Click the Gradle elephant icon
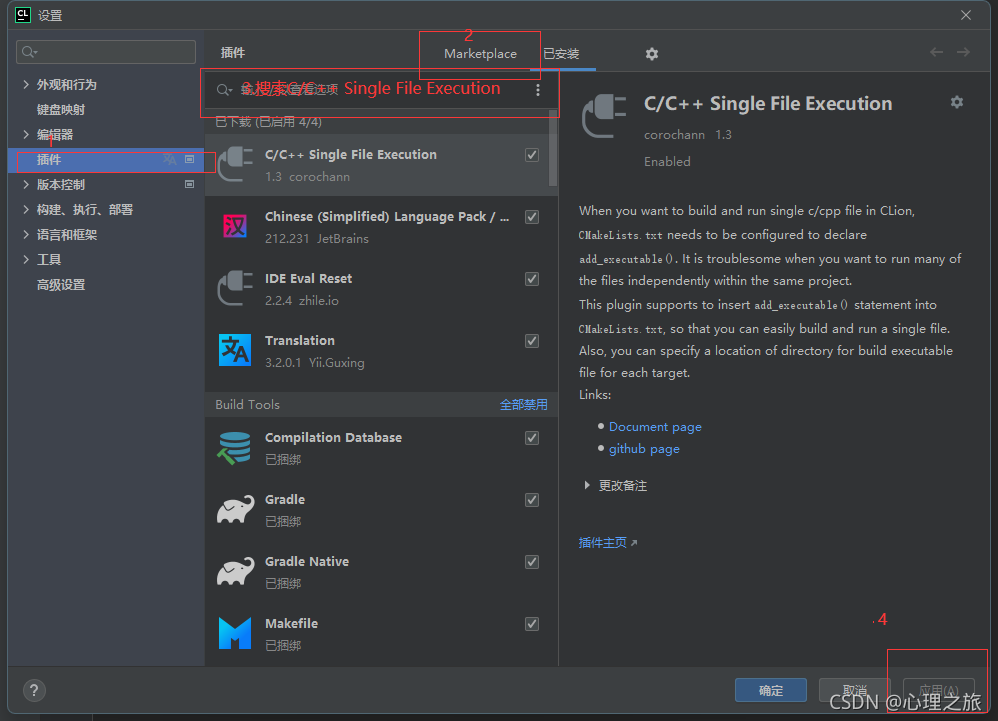The height and width of the screenshot is (721, 998). (235, 510)
